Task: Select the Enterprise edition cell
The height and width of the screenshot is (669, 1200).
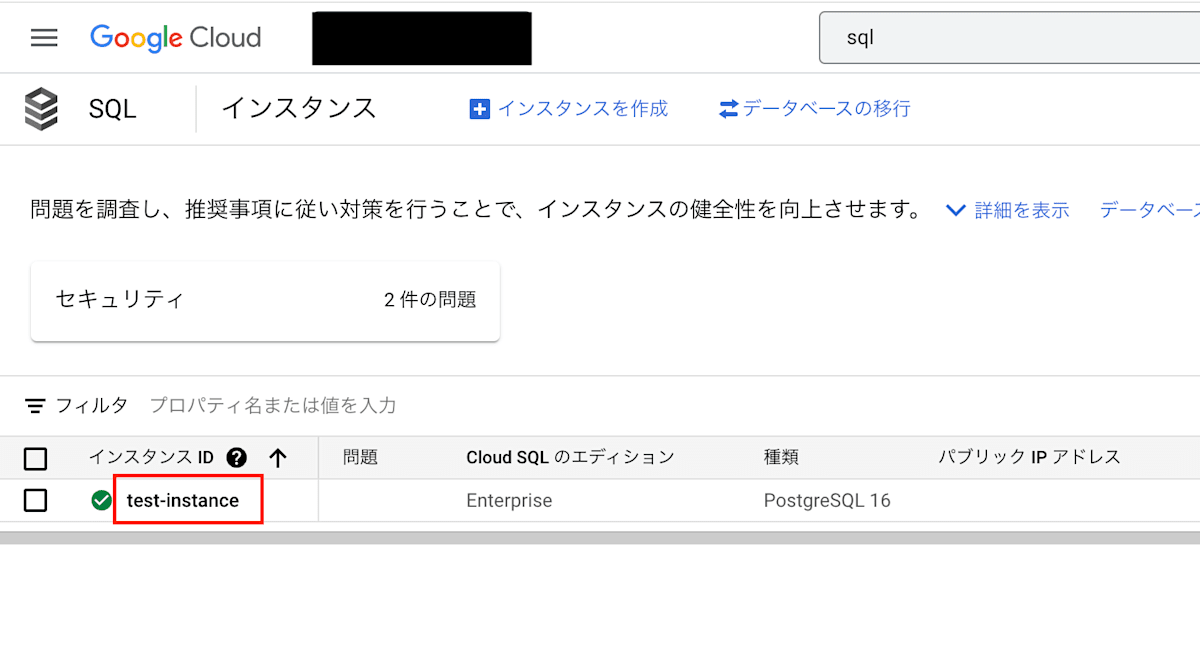Action: [x=509, y=500]
